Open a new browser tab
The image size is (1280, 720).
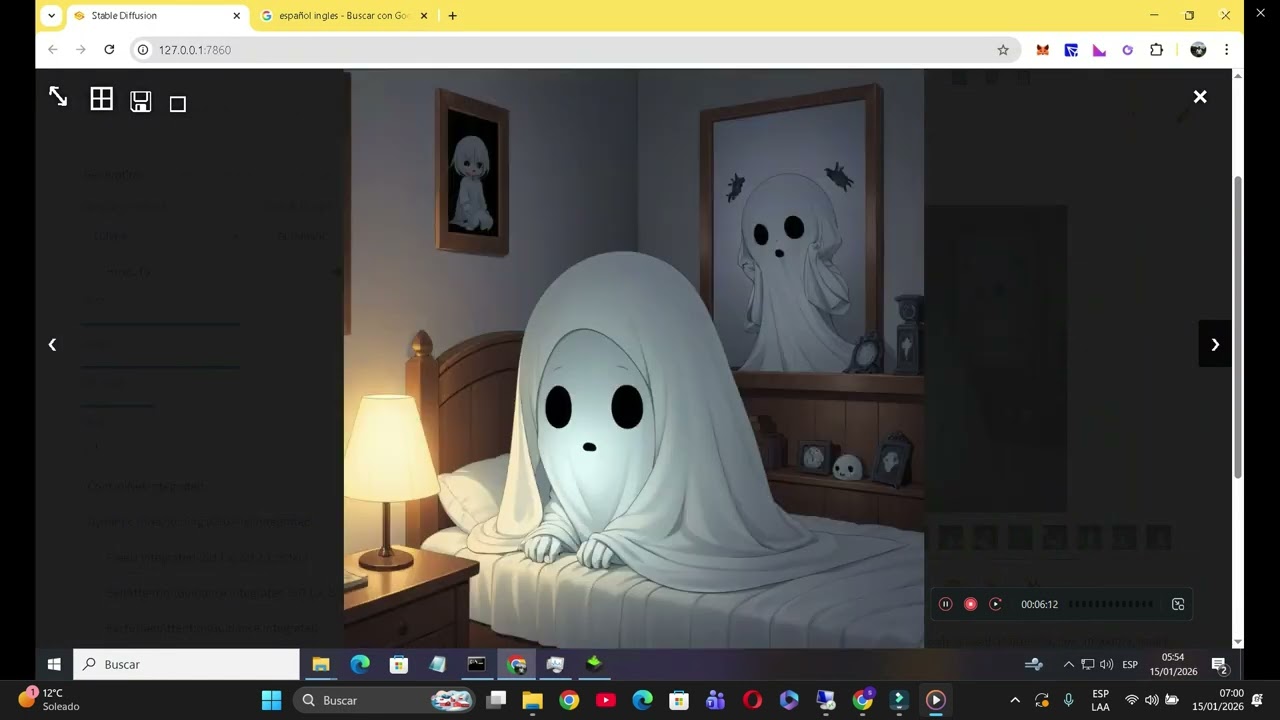tap(452, 16)
